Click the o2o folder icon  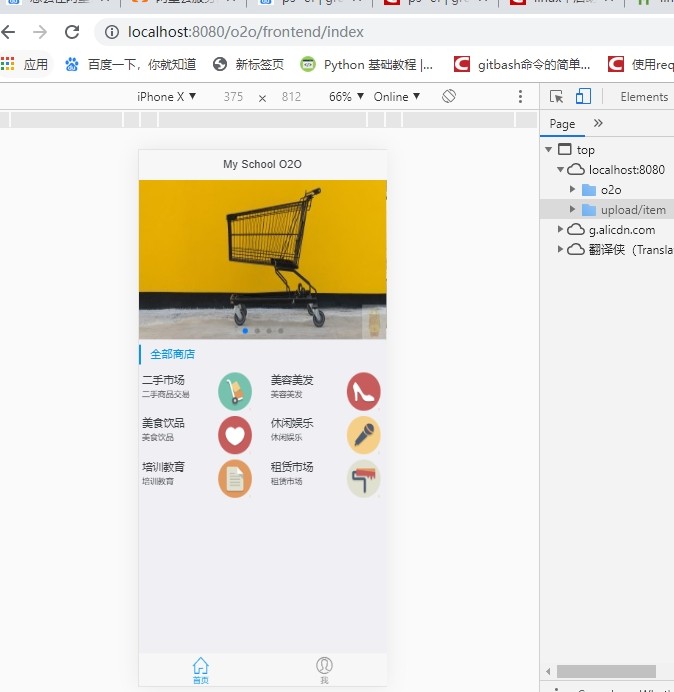click(x=589, y=190)
